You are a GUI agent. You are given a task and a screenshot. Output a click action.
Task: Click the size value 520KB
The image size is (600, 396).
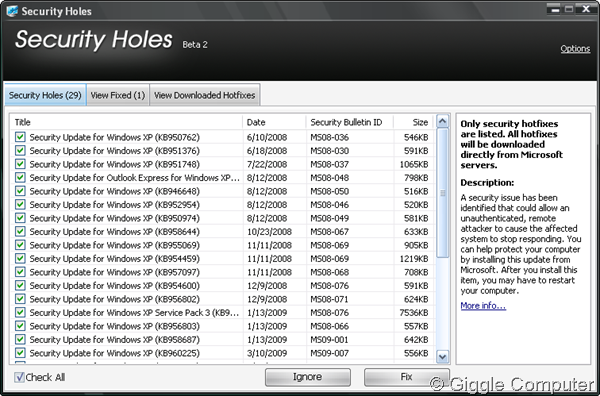pos(416,204)
